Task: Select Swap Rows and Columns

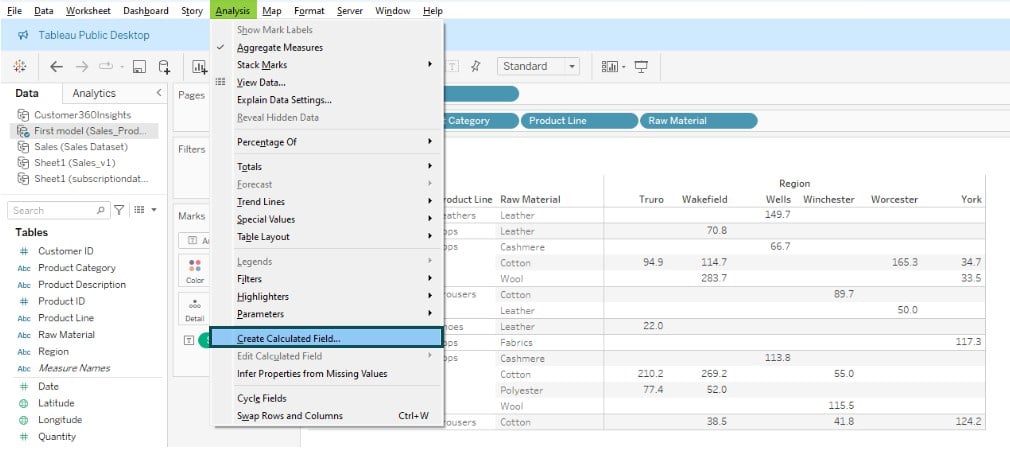Action: [327, 415]
